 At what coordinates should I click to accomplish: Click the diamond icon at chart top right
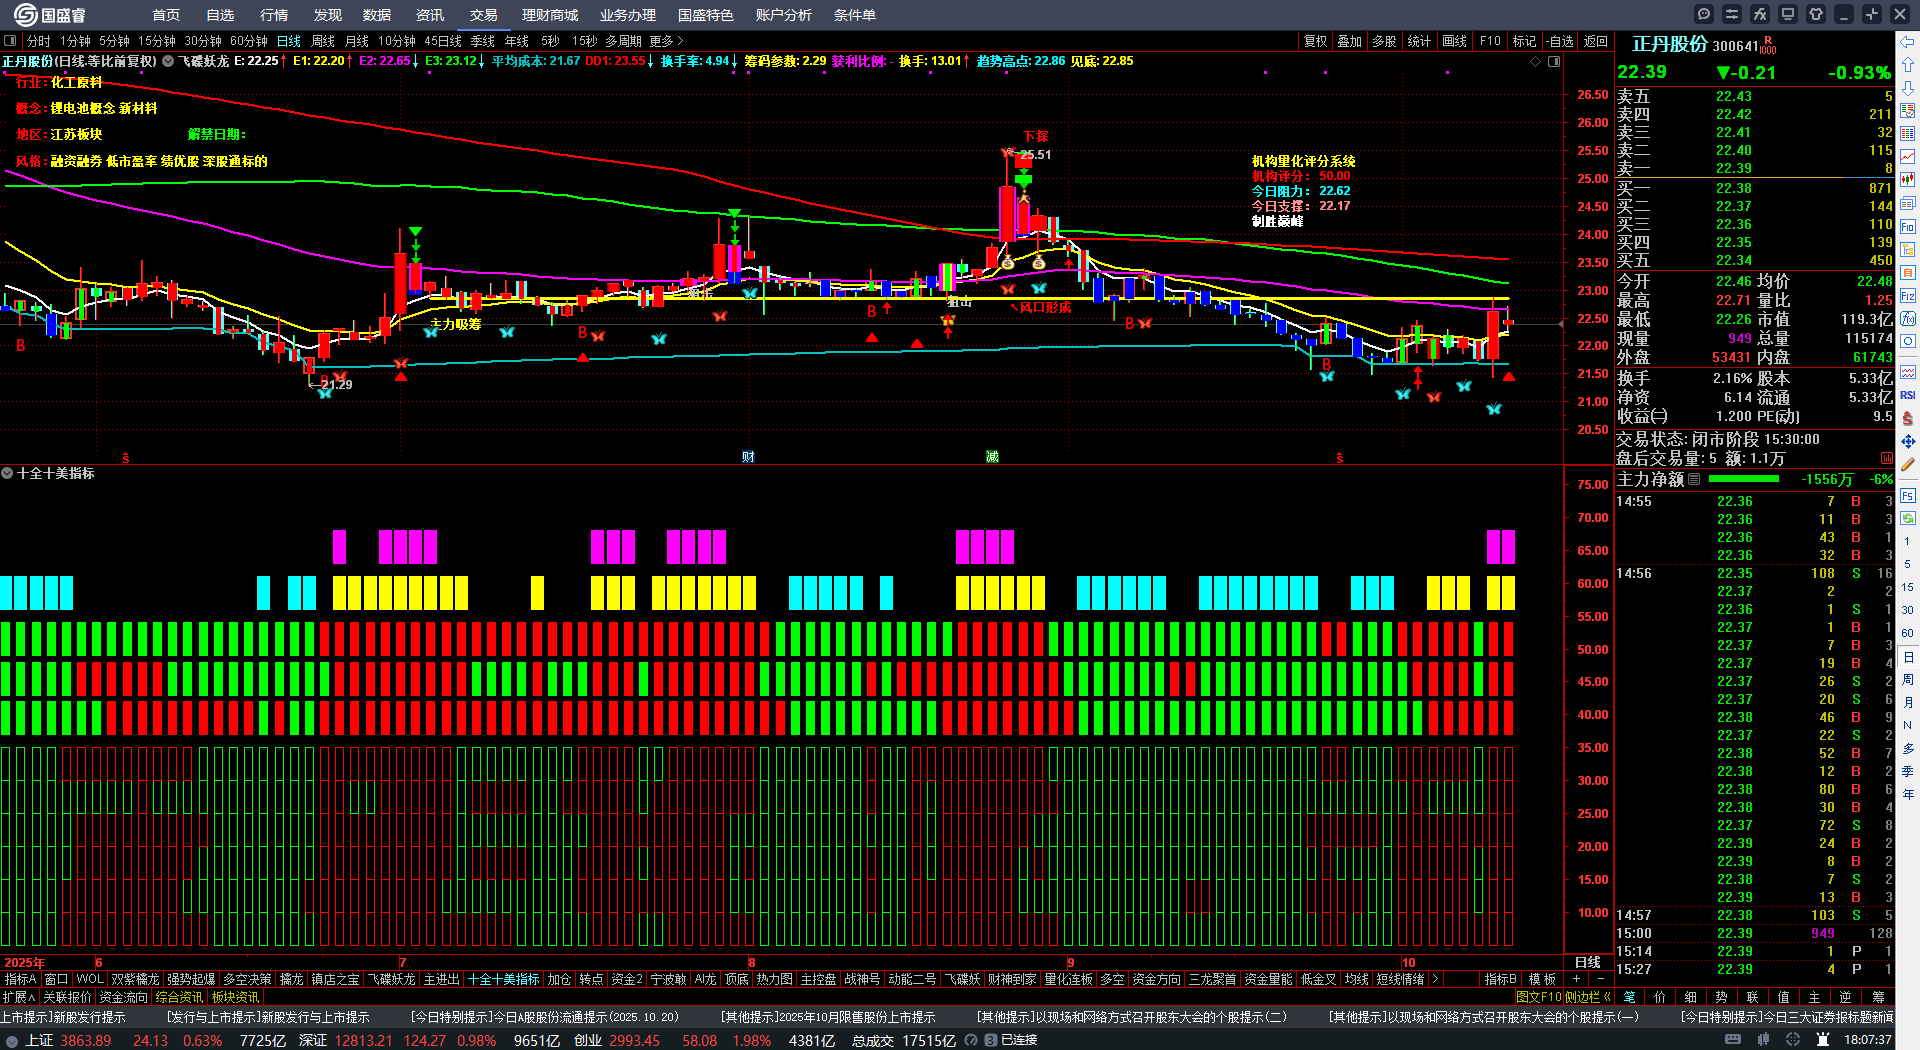click(x=1536, y=62)
